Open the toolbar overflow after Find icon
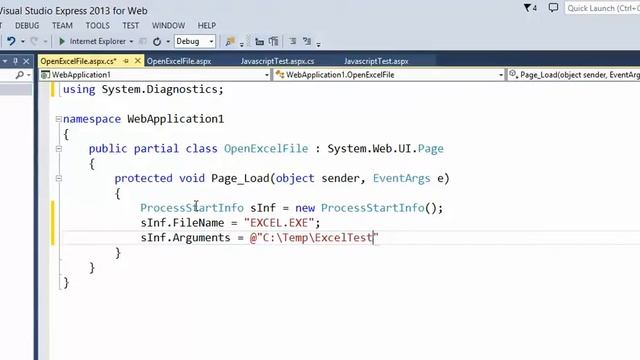Viewport: 640px width, 360px height. pyautogui.click(x=242, y=44)
